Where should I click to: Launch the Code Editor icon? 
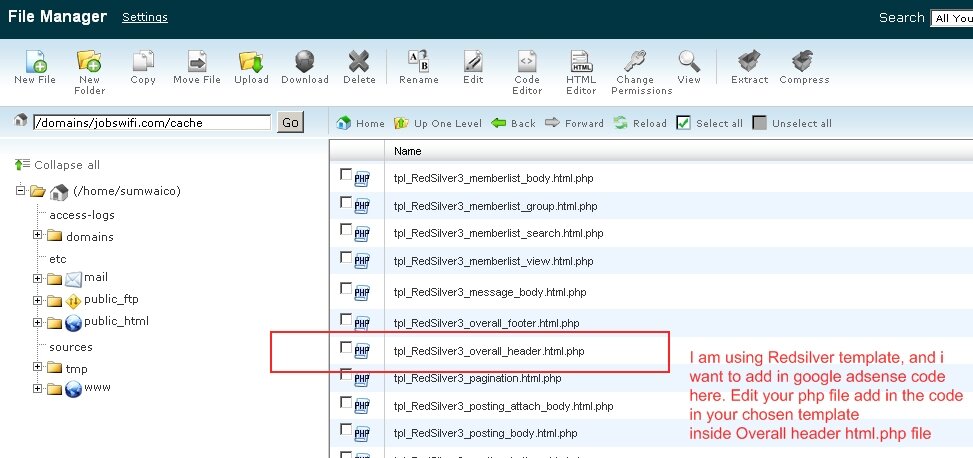click(527, 61)
